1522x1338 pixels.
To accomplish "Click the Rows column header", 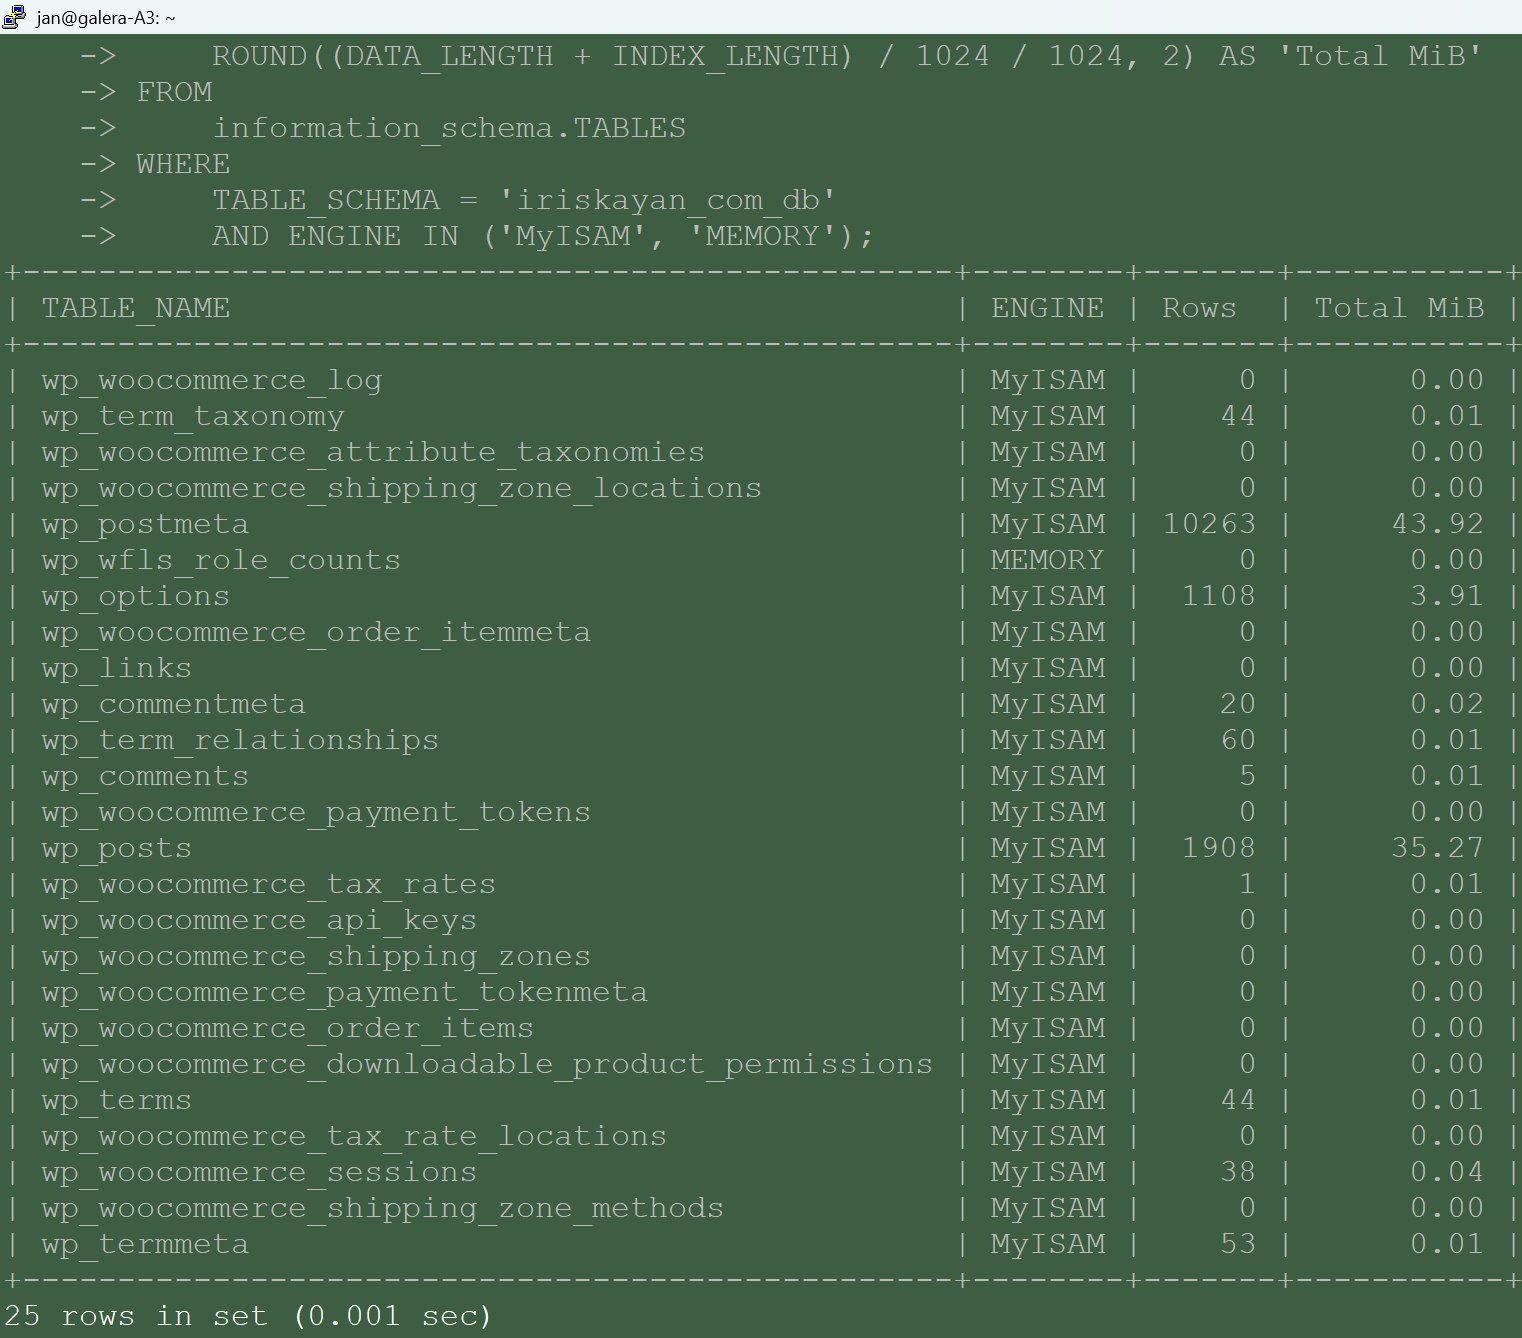I will coord(1199,308).
